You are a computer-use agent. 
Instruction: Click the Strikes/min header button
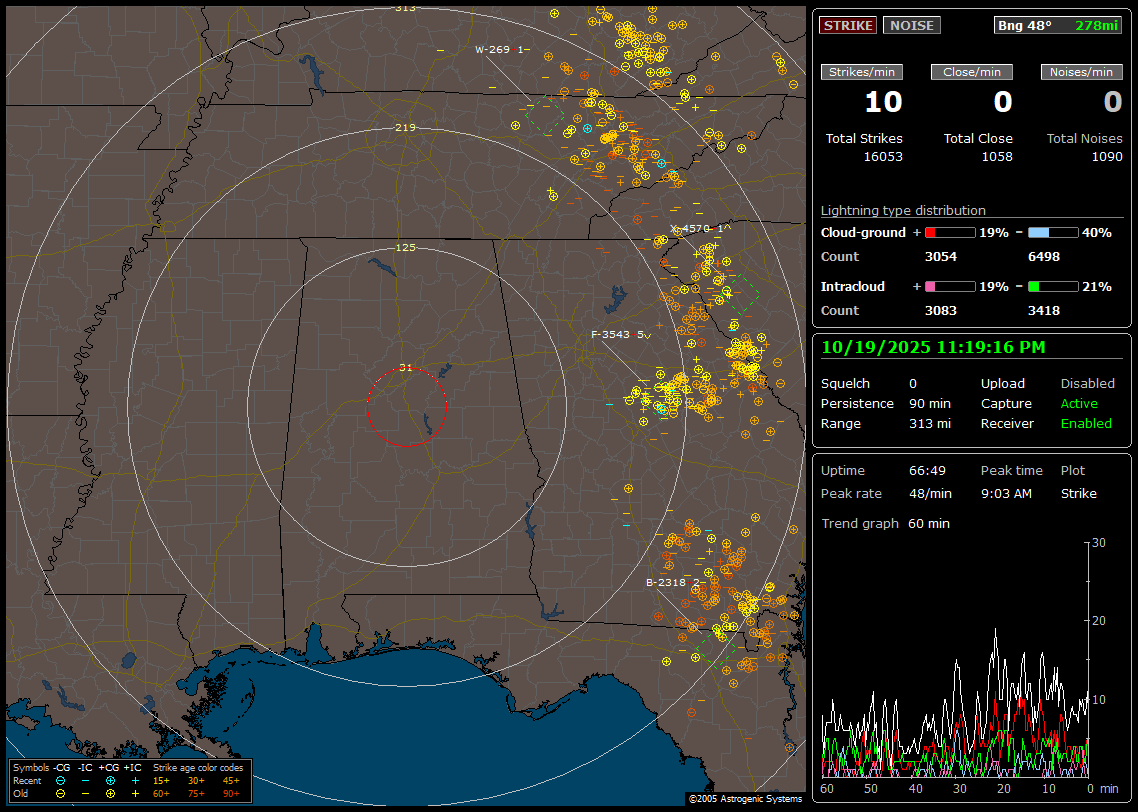tap(862, 72)
